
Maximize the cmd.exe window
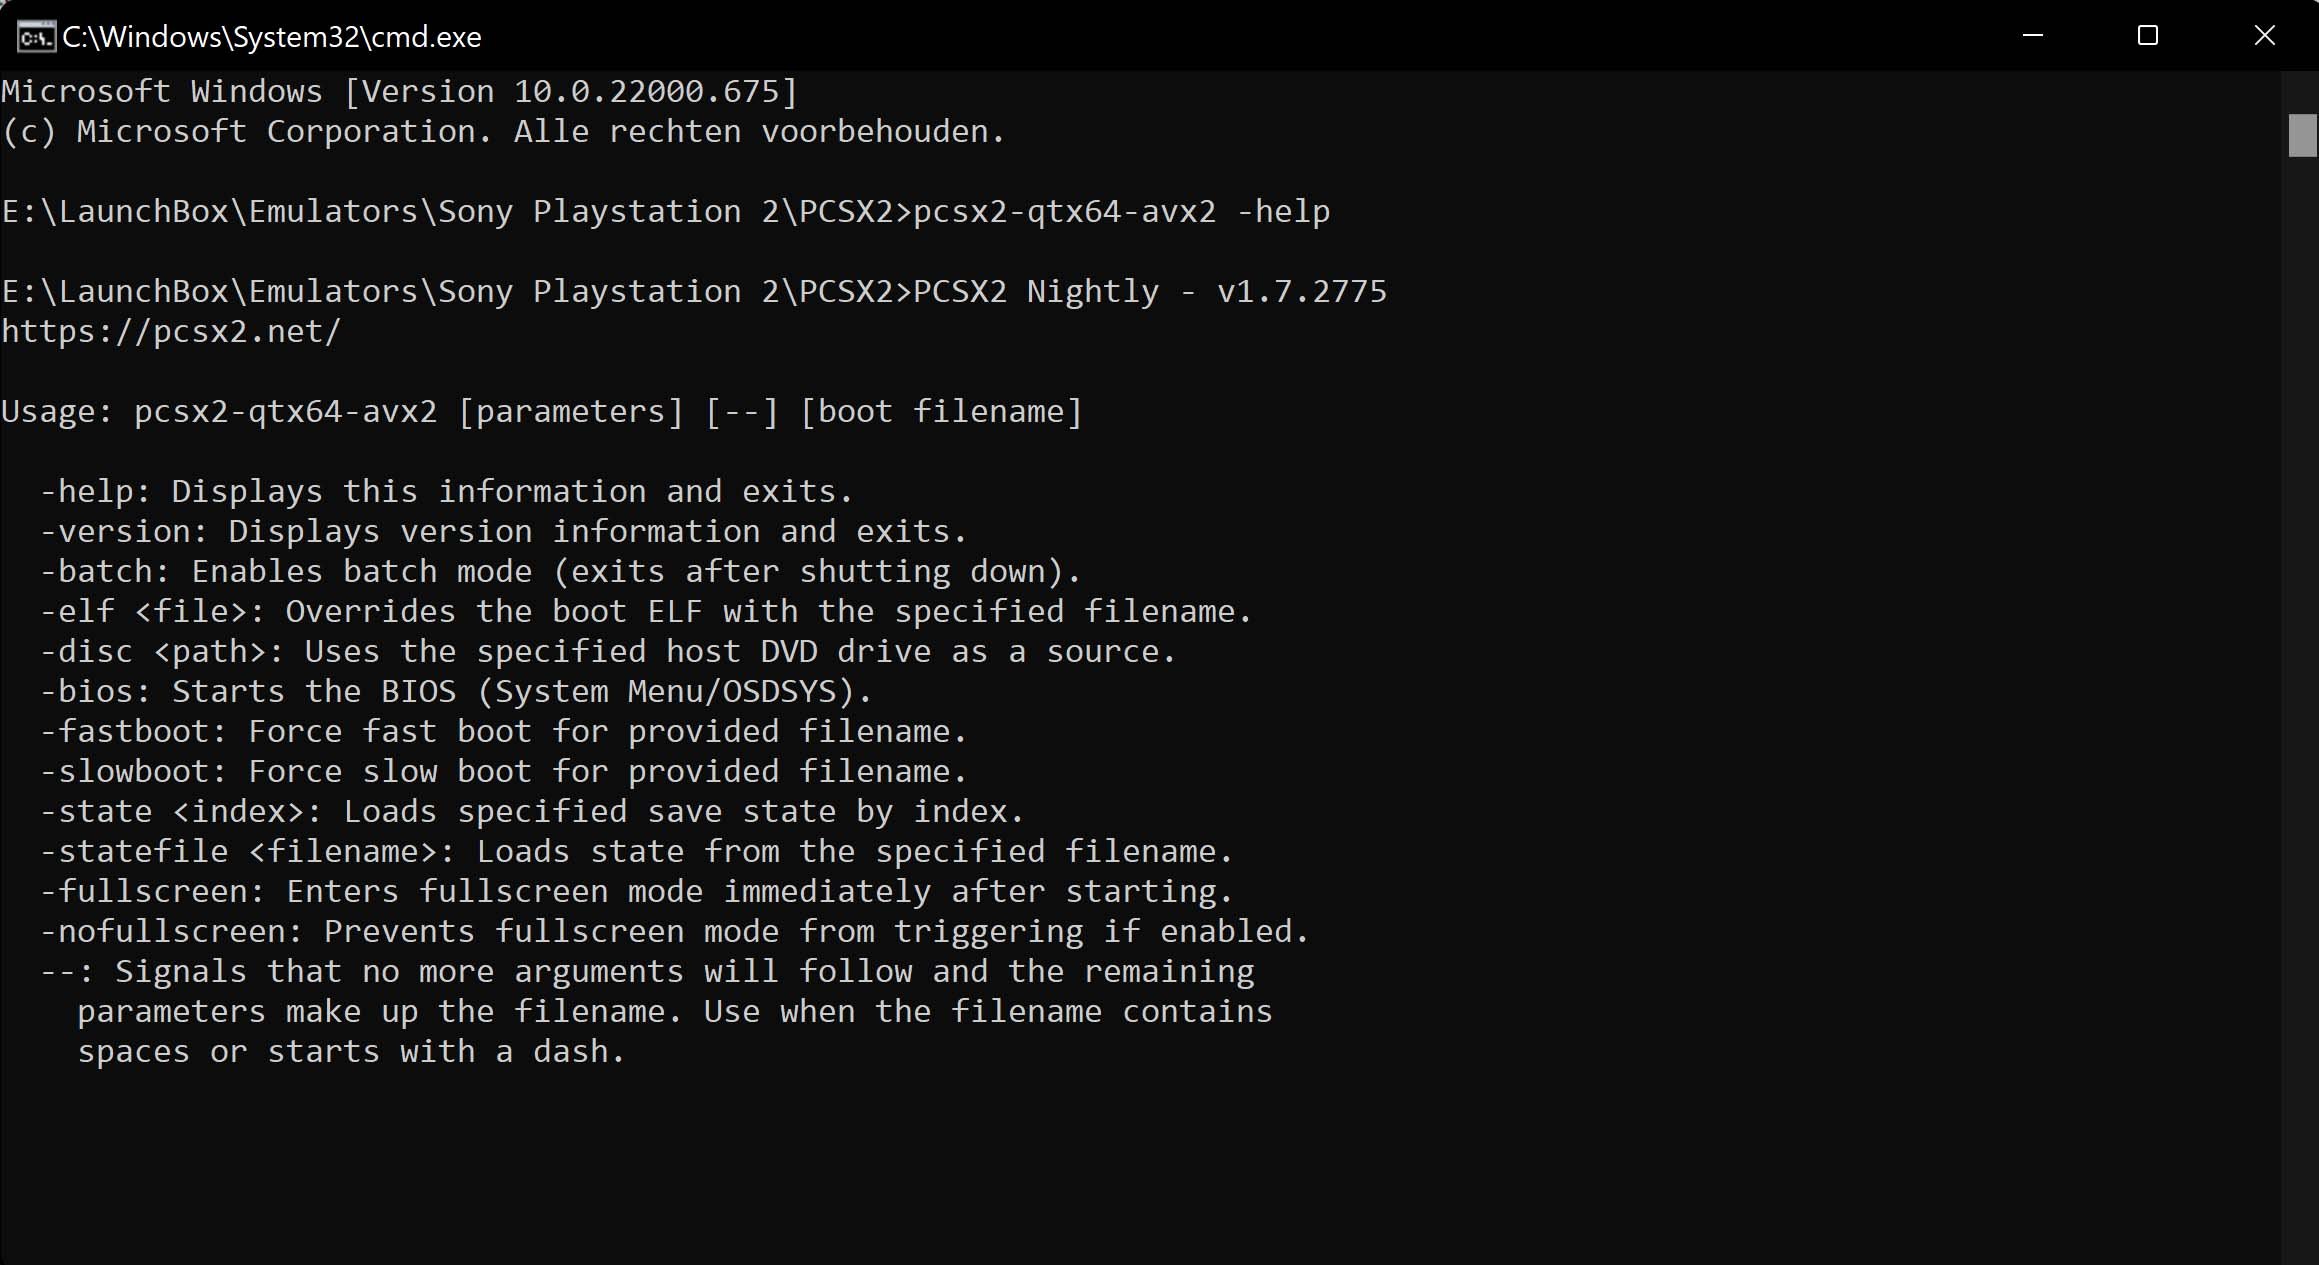[2147, 36]
